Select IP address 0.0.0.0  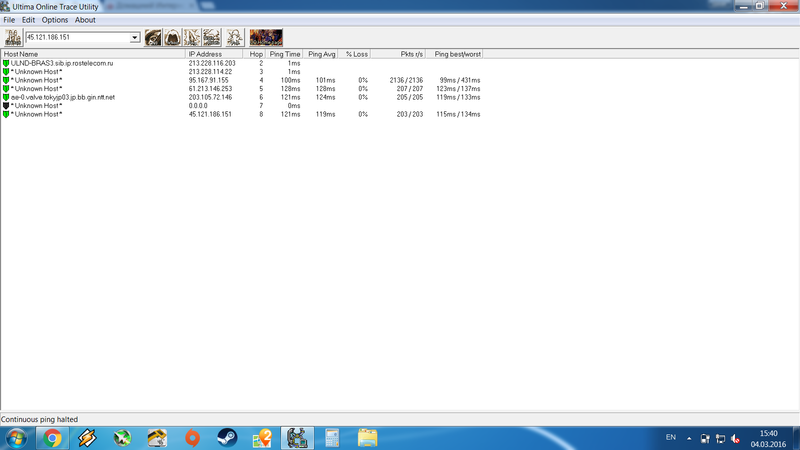[x=198, y=106]
